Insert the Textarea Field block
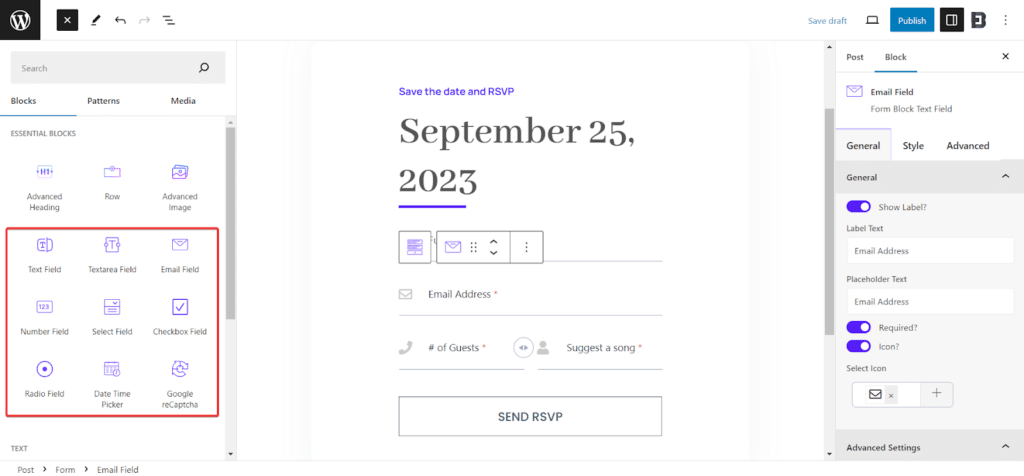This screenshot has height=476, width=1024. (111, 245)
